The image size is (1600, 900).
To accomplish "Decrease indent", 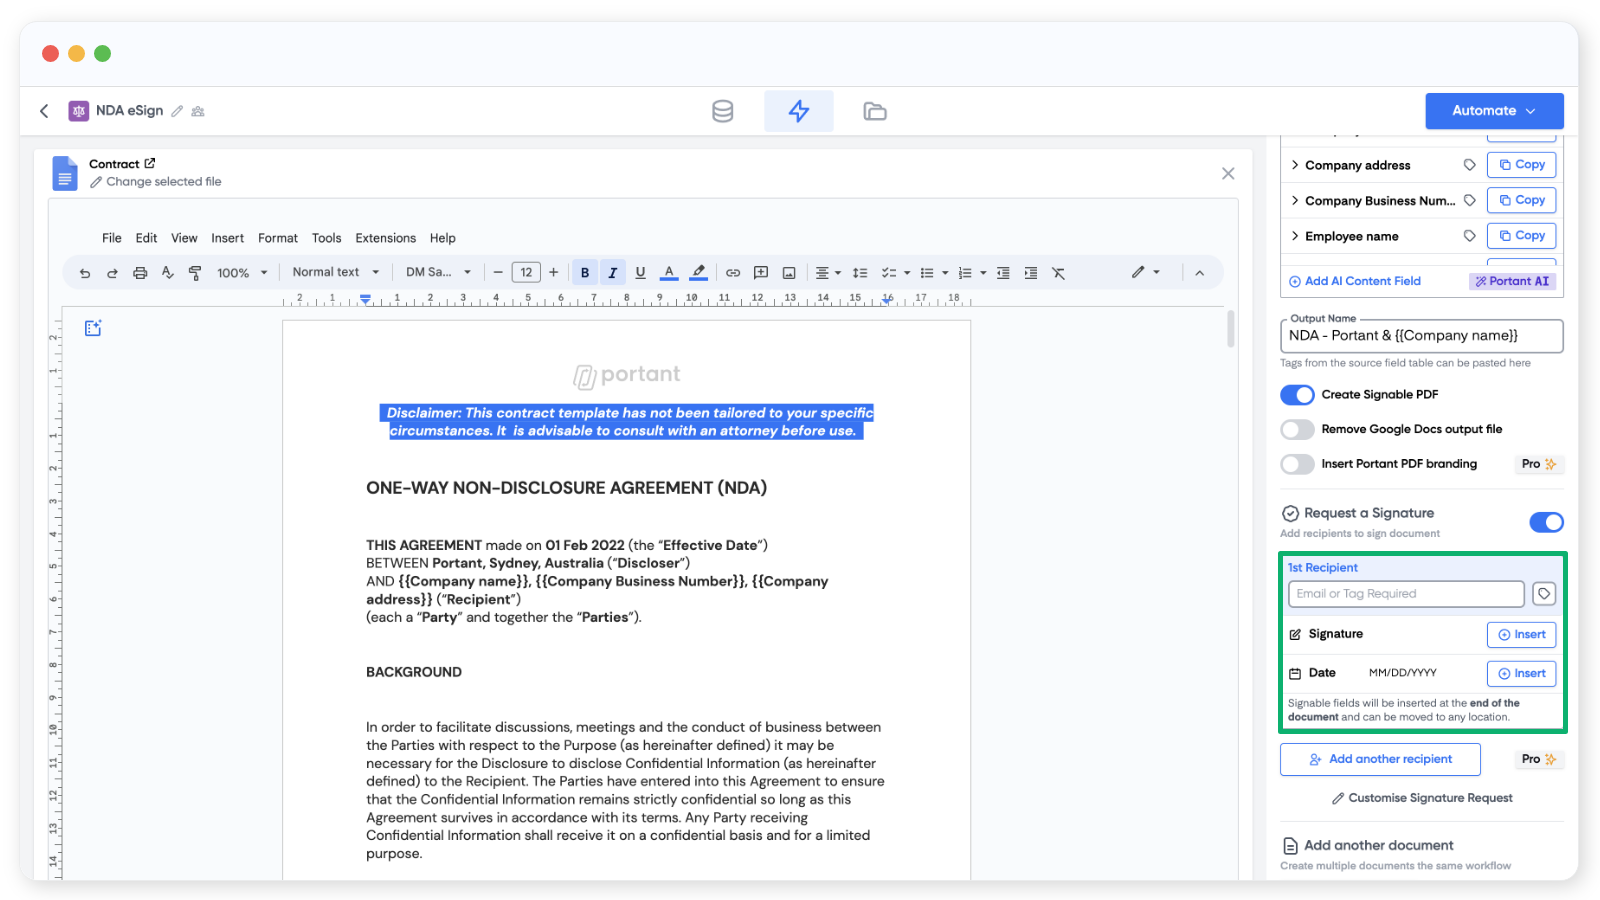I will click(1003, 272).
